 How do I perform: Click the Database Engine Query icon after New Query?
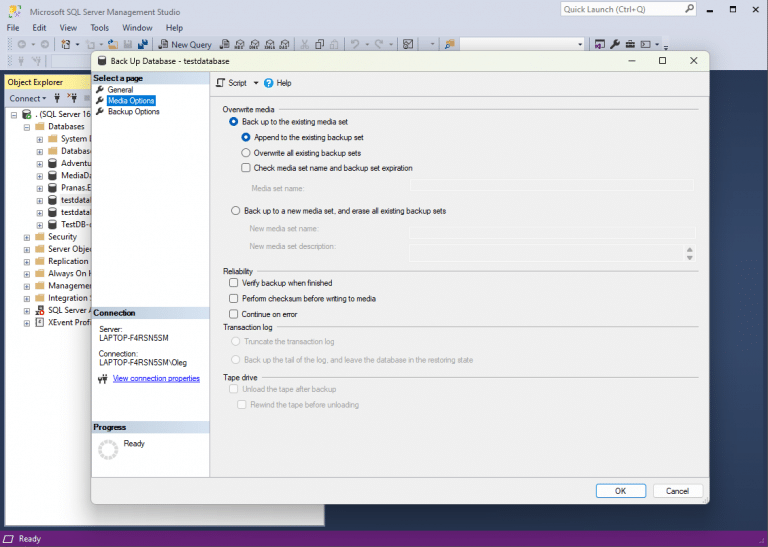(x=224, y=45)
